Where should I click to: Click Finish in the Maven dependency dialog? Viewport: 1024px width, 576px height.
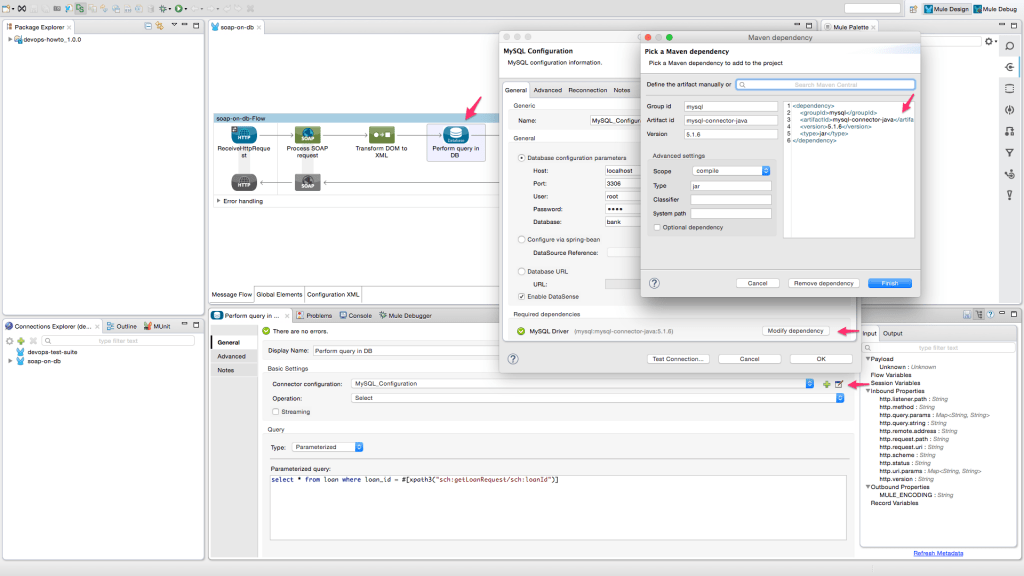(889, 283)
